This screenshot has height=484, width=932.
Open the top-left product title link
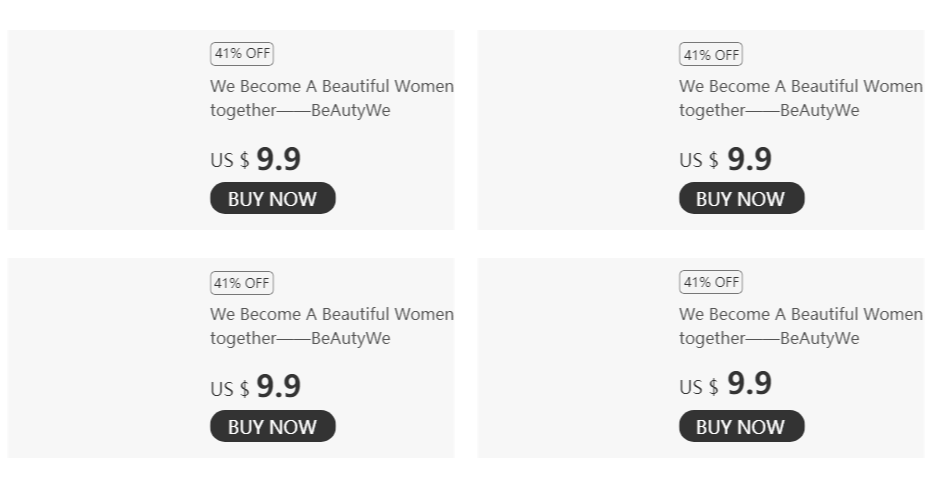point(331,98)
